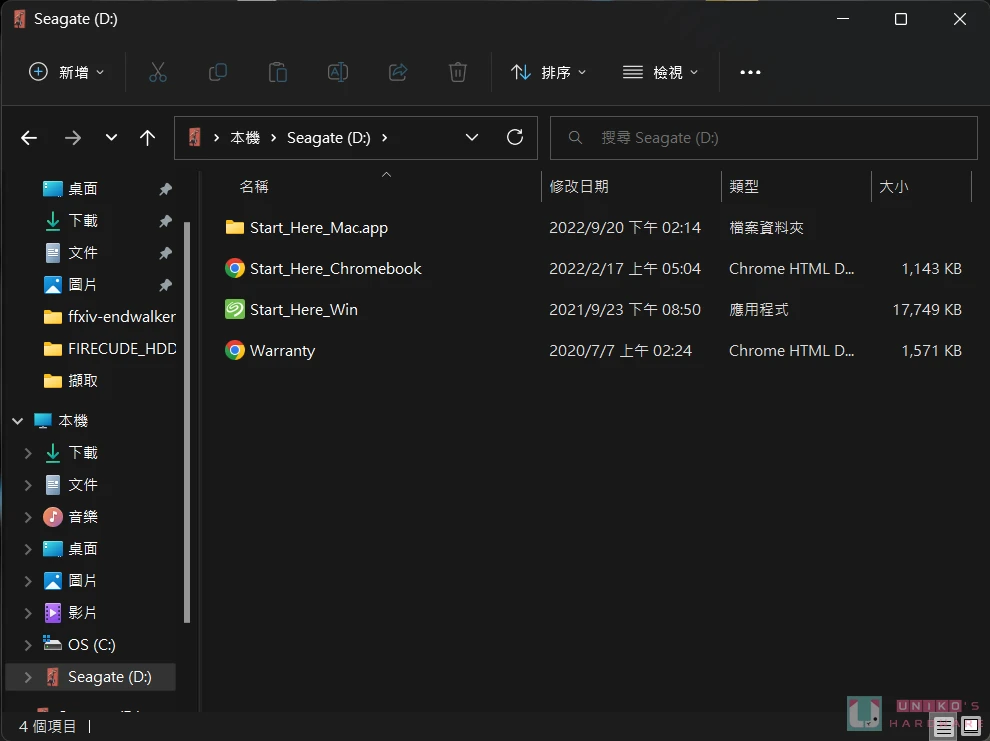Expand 文件 under 本機
Image resolution: width=990 pixels, height=741 pixels.
tap(28, 485)
